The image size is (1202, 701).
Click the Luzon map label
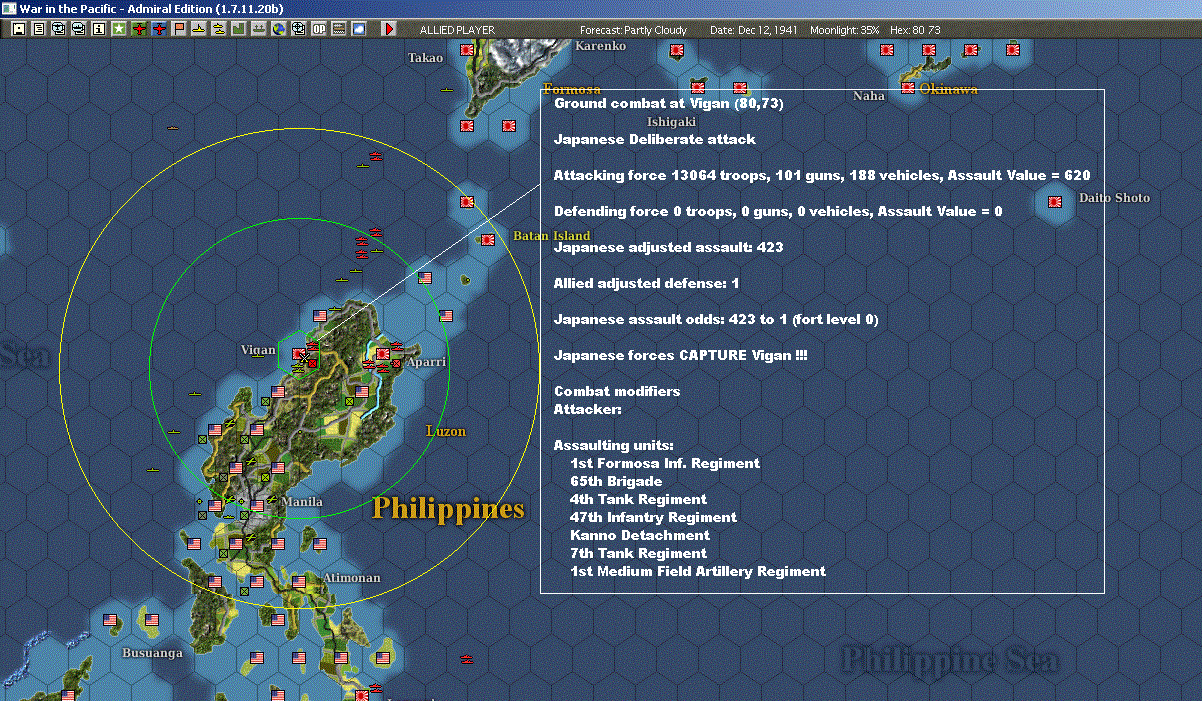pyautogui.click(x=446, y=431)
